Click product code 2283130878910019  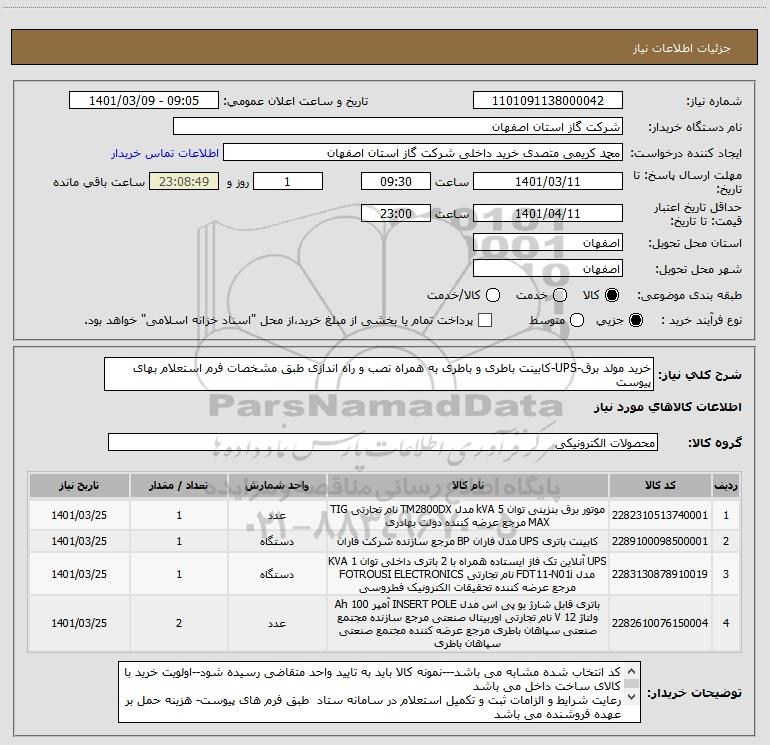point(660,574)
